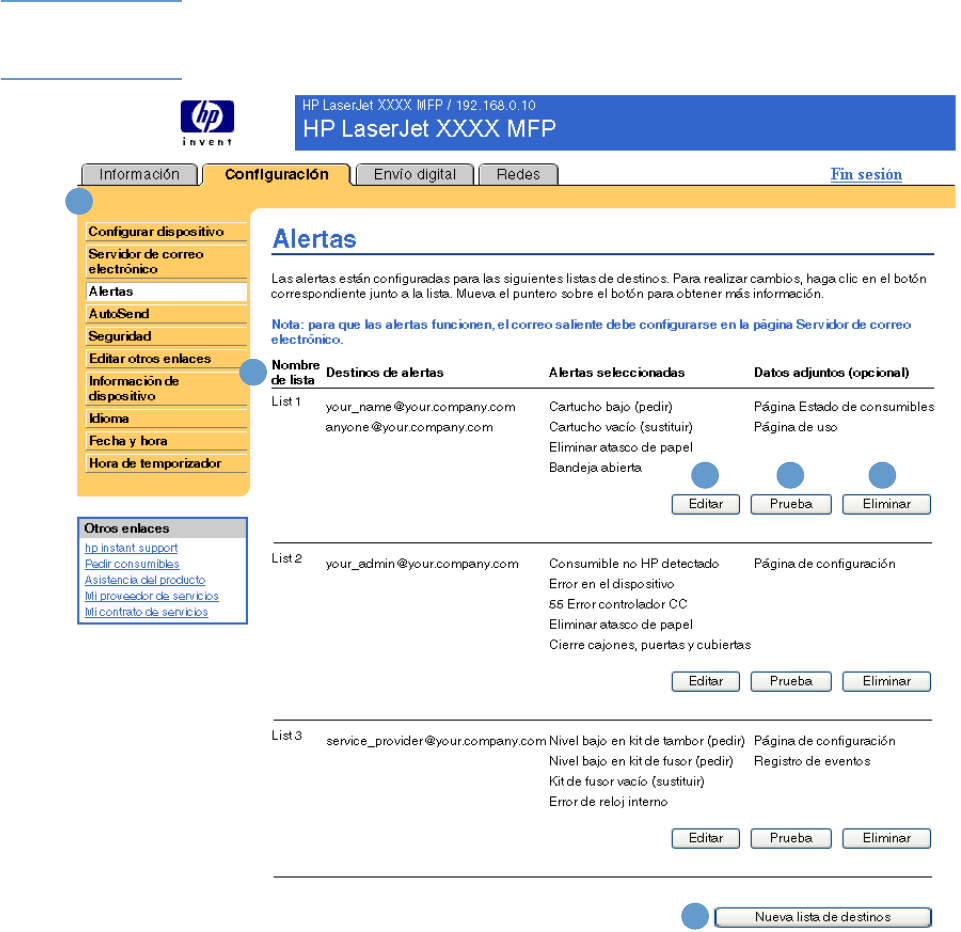Click Editar for List 3
The height and width of the screenshot is (932, 961).
click(705, 838)
